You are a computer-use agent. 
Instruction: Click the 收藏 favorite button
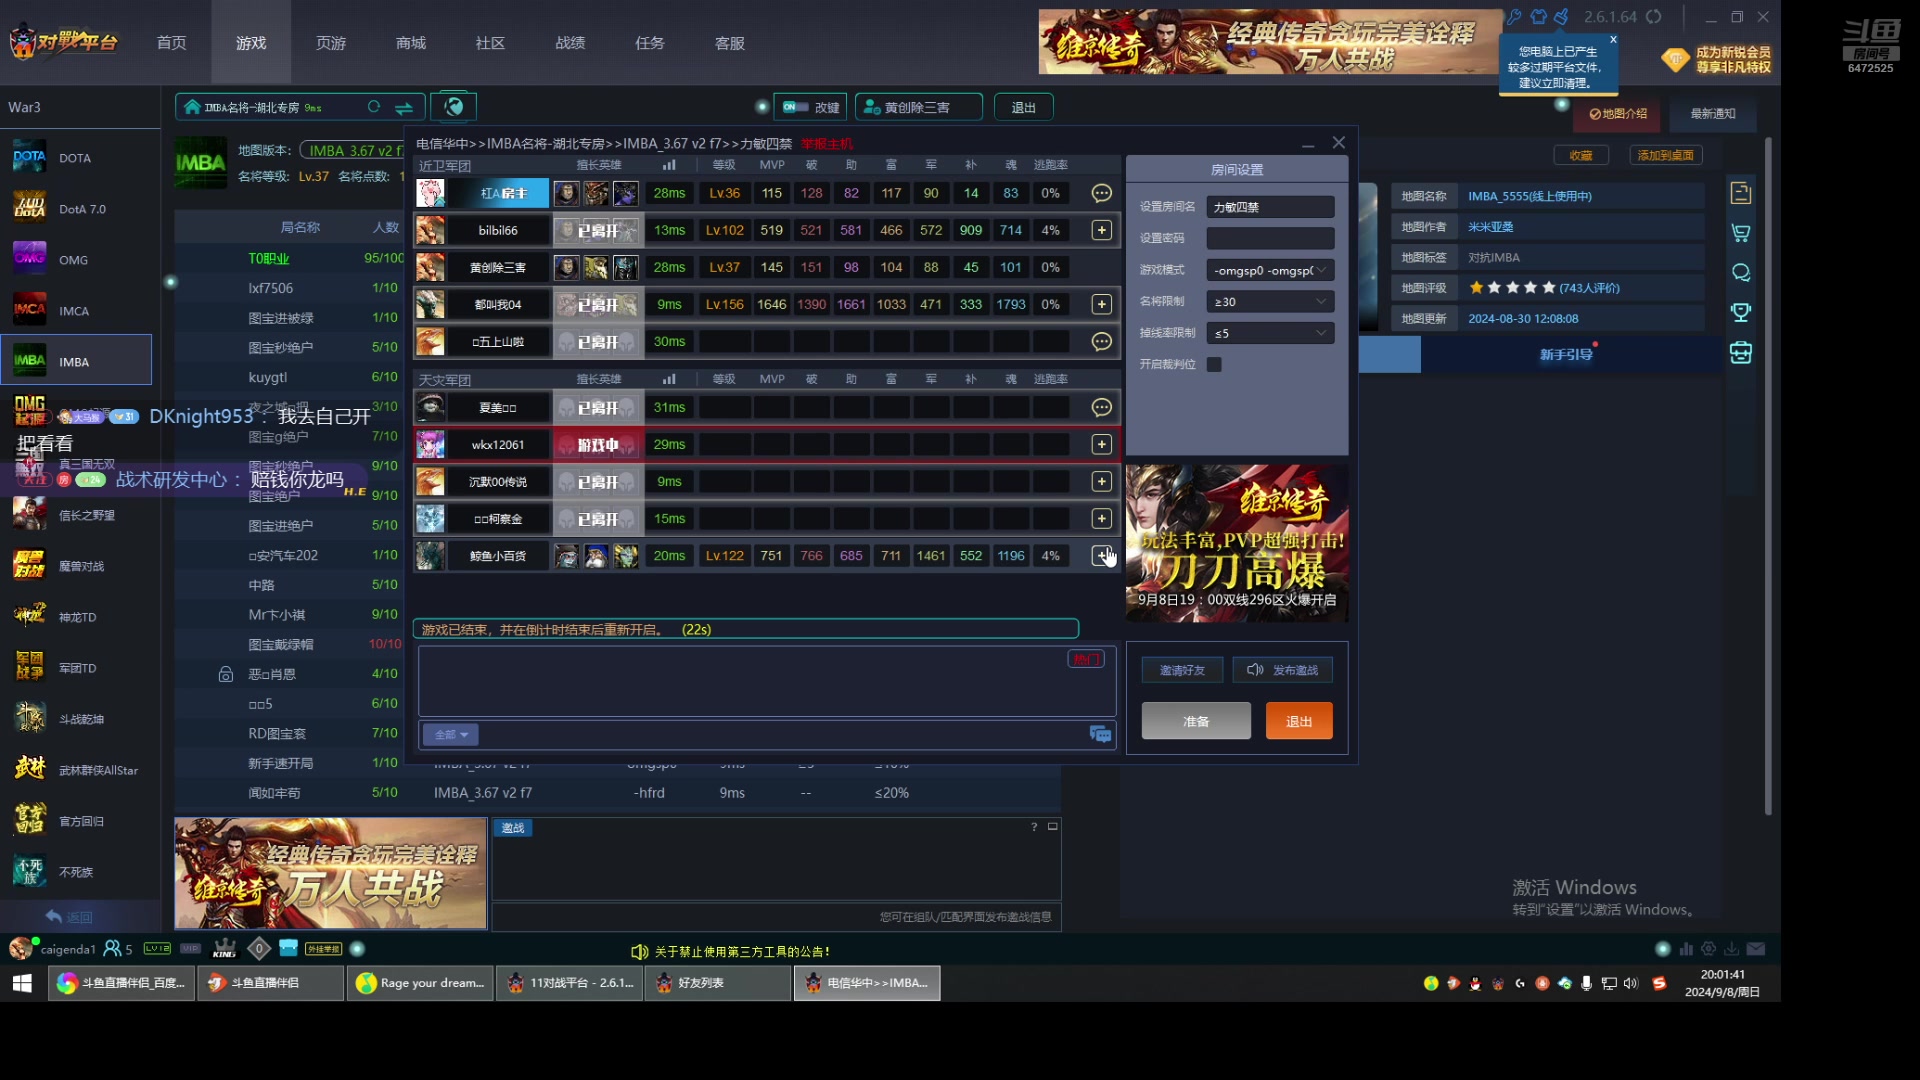(1581, 155)
